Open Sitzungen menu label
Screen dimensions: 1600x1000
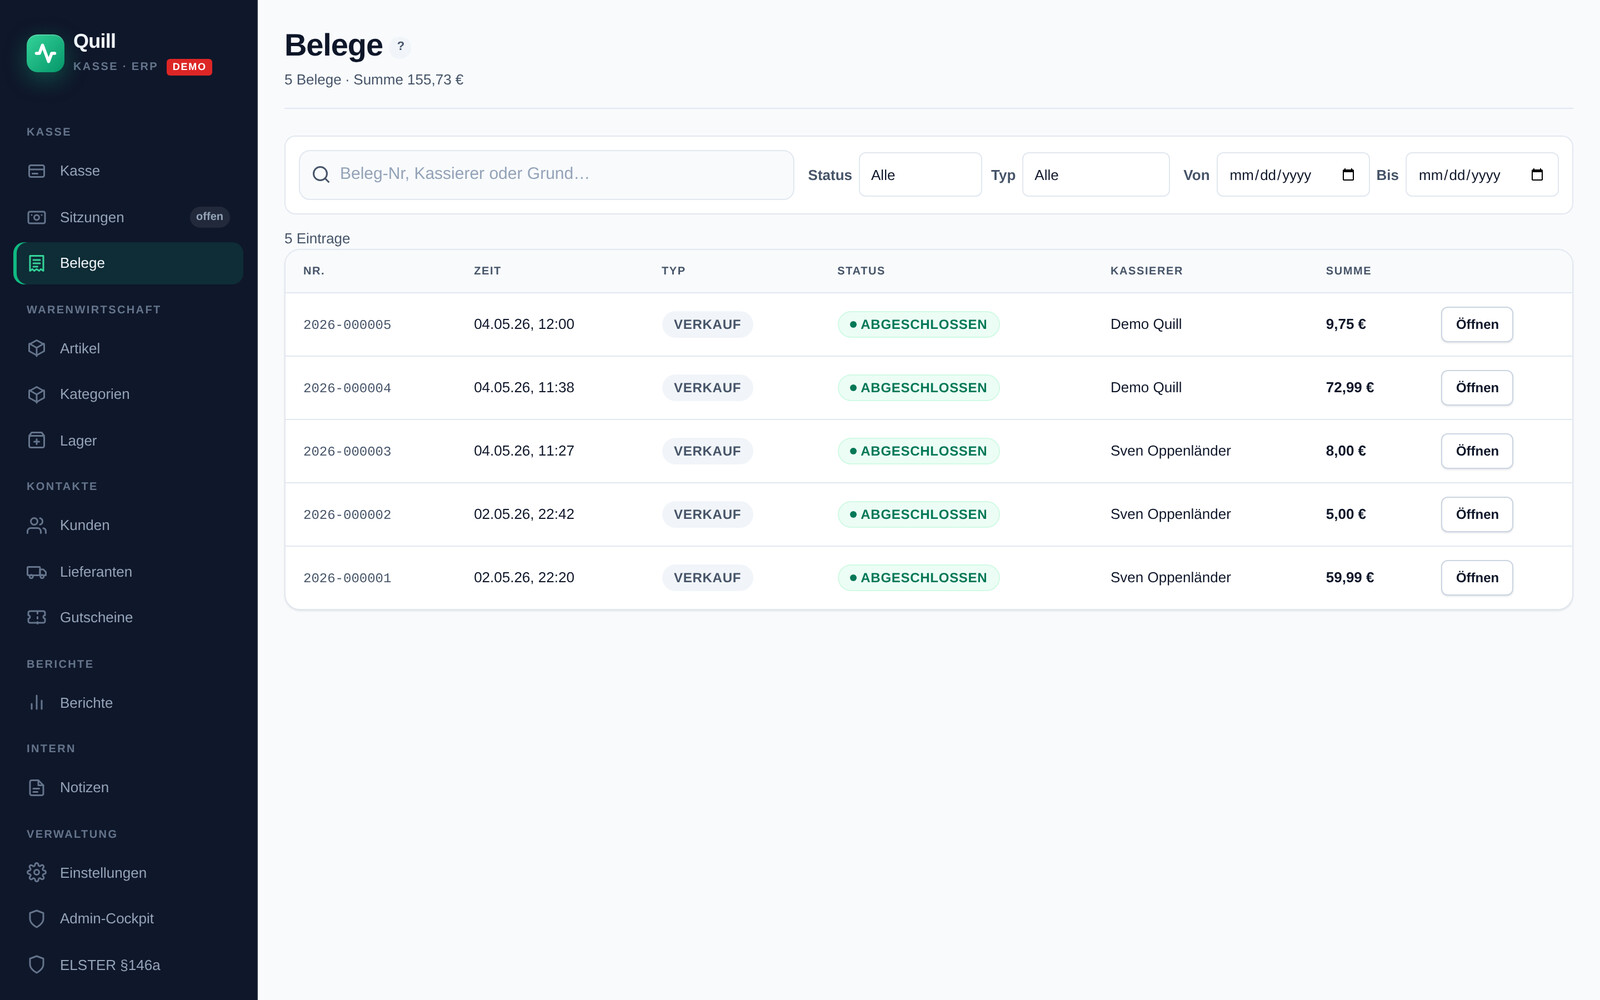(92, 217)
